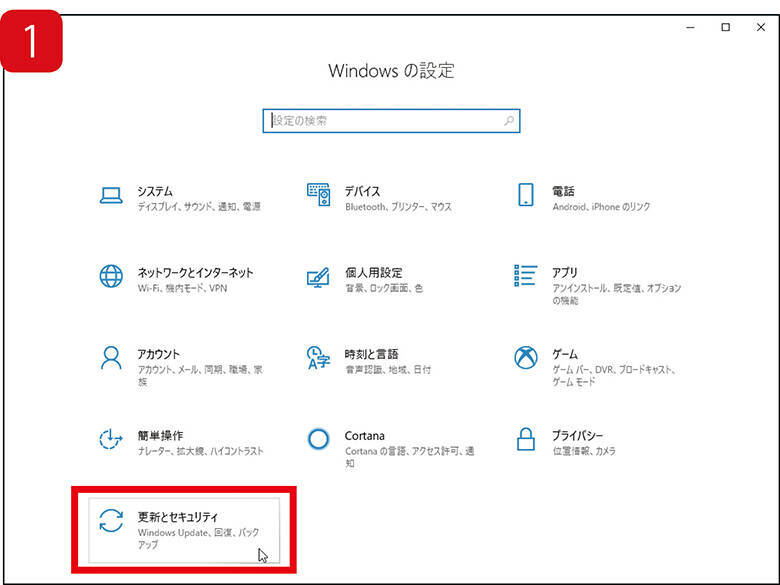This screenshot has height=585, width=780.
Task: Open Devices keyboard icon
Action: 318,195
